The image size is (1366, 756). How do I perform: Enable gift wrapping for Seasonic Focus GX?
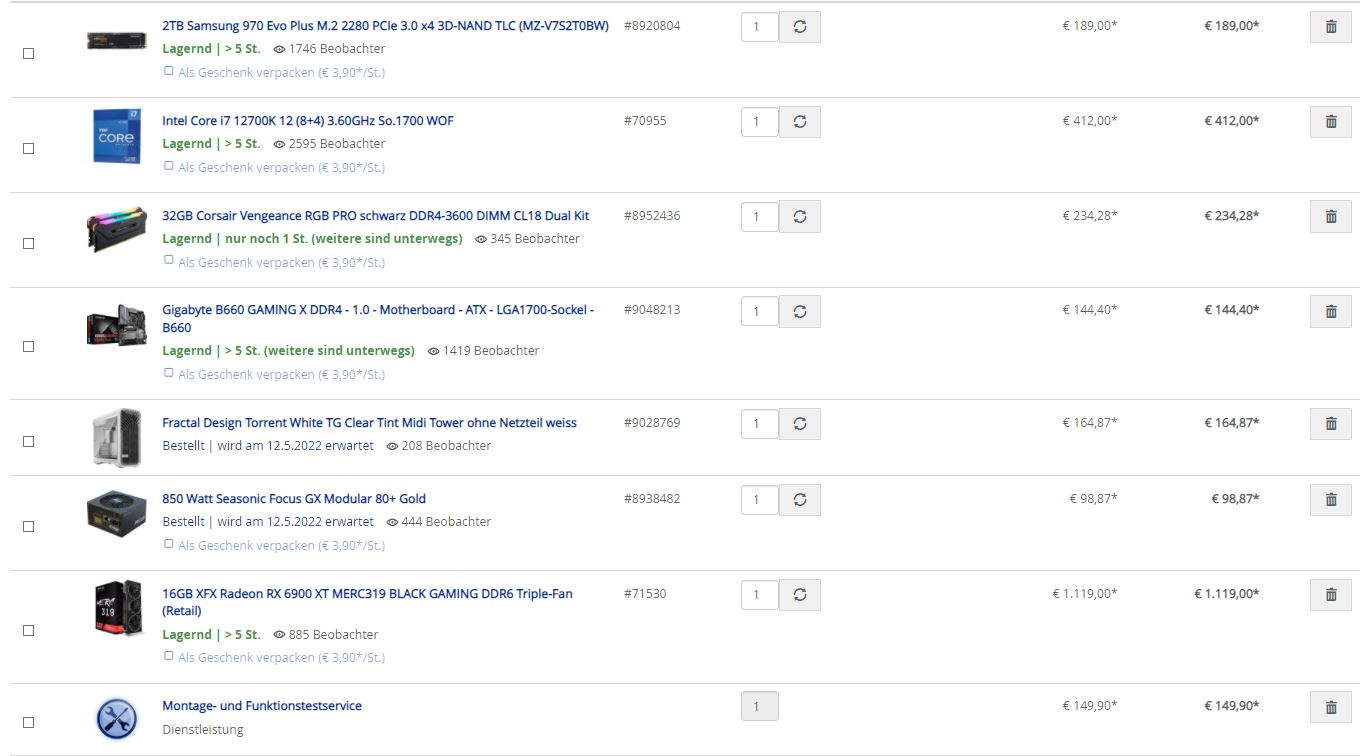point(169,545)
